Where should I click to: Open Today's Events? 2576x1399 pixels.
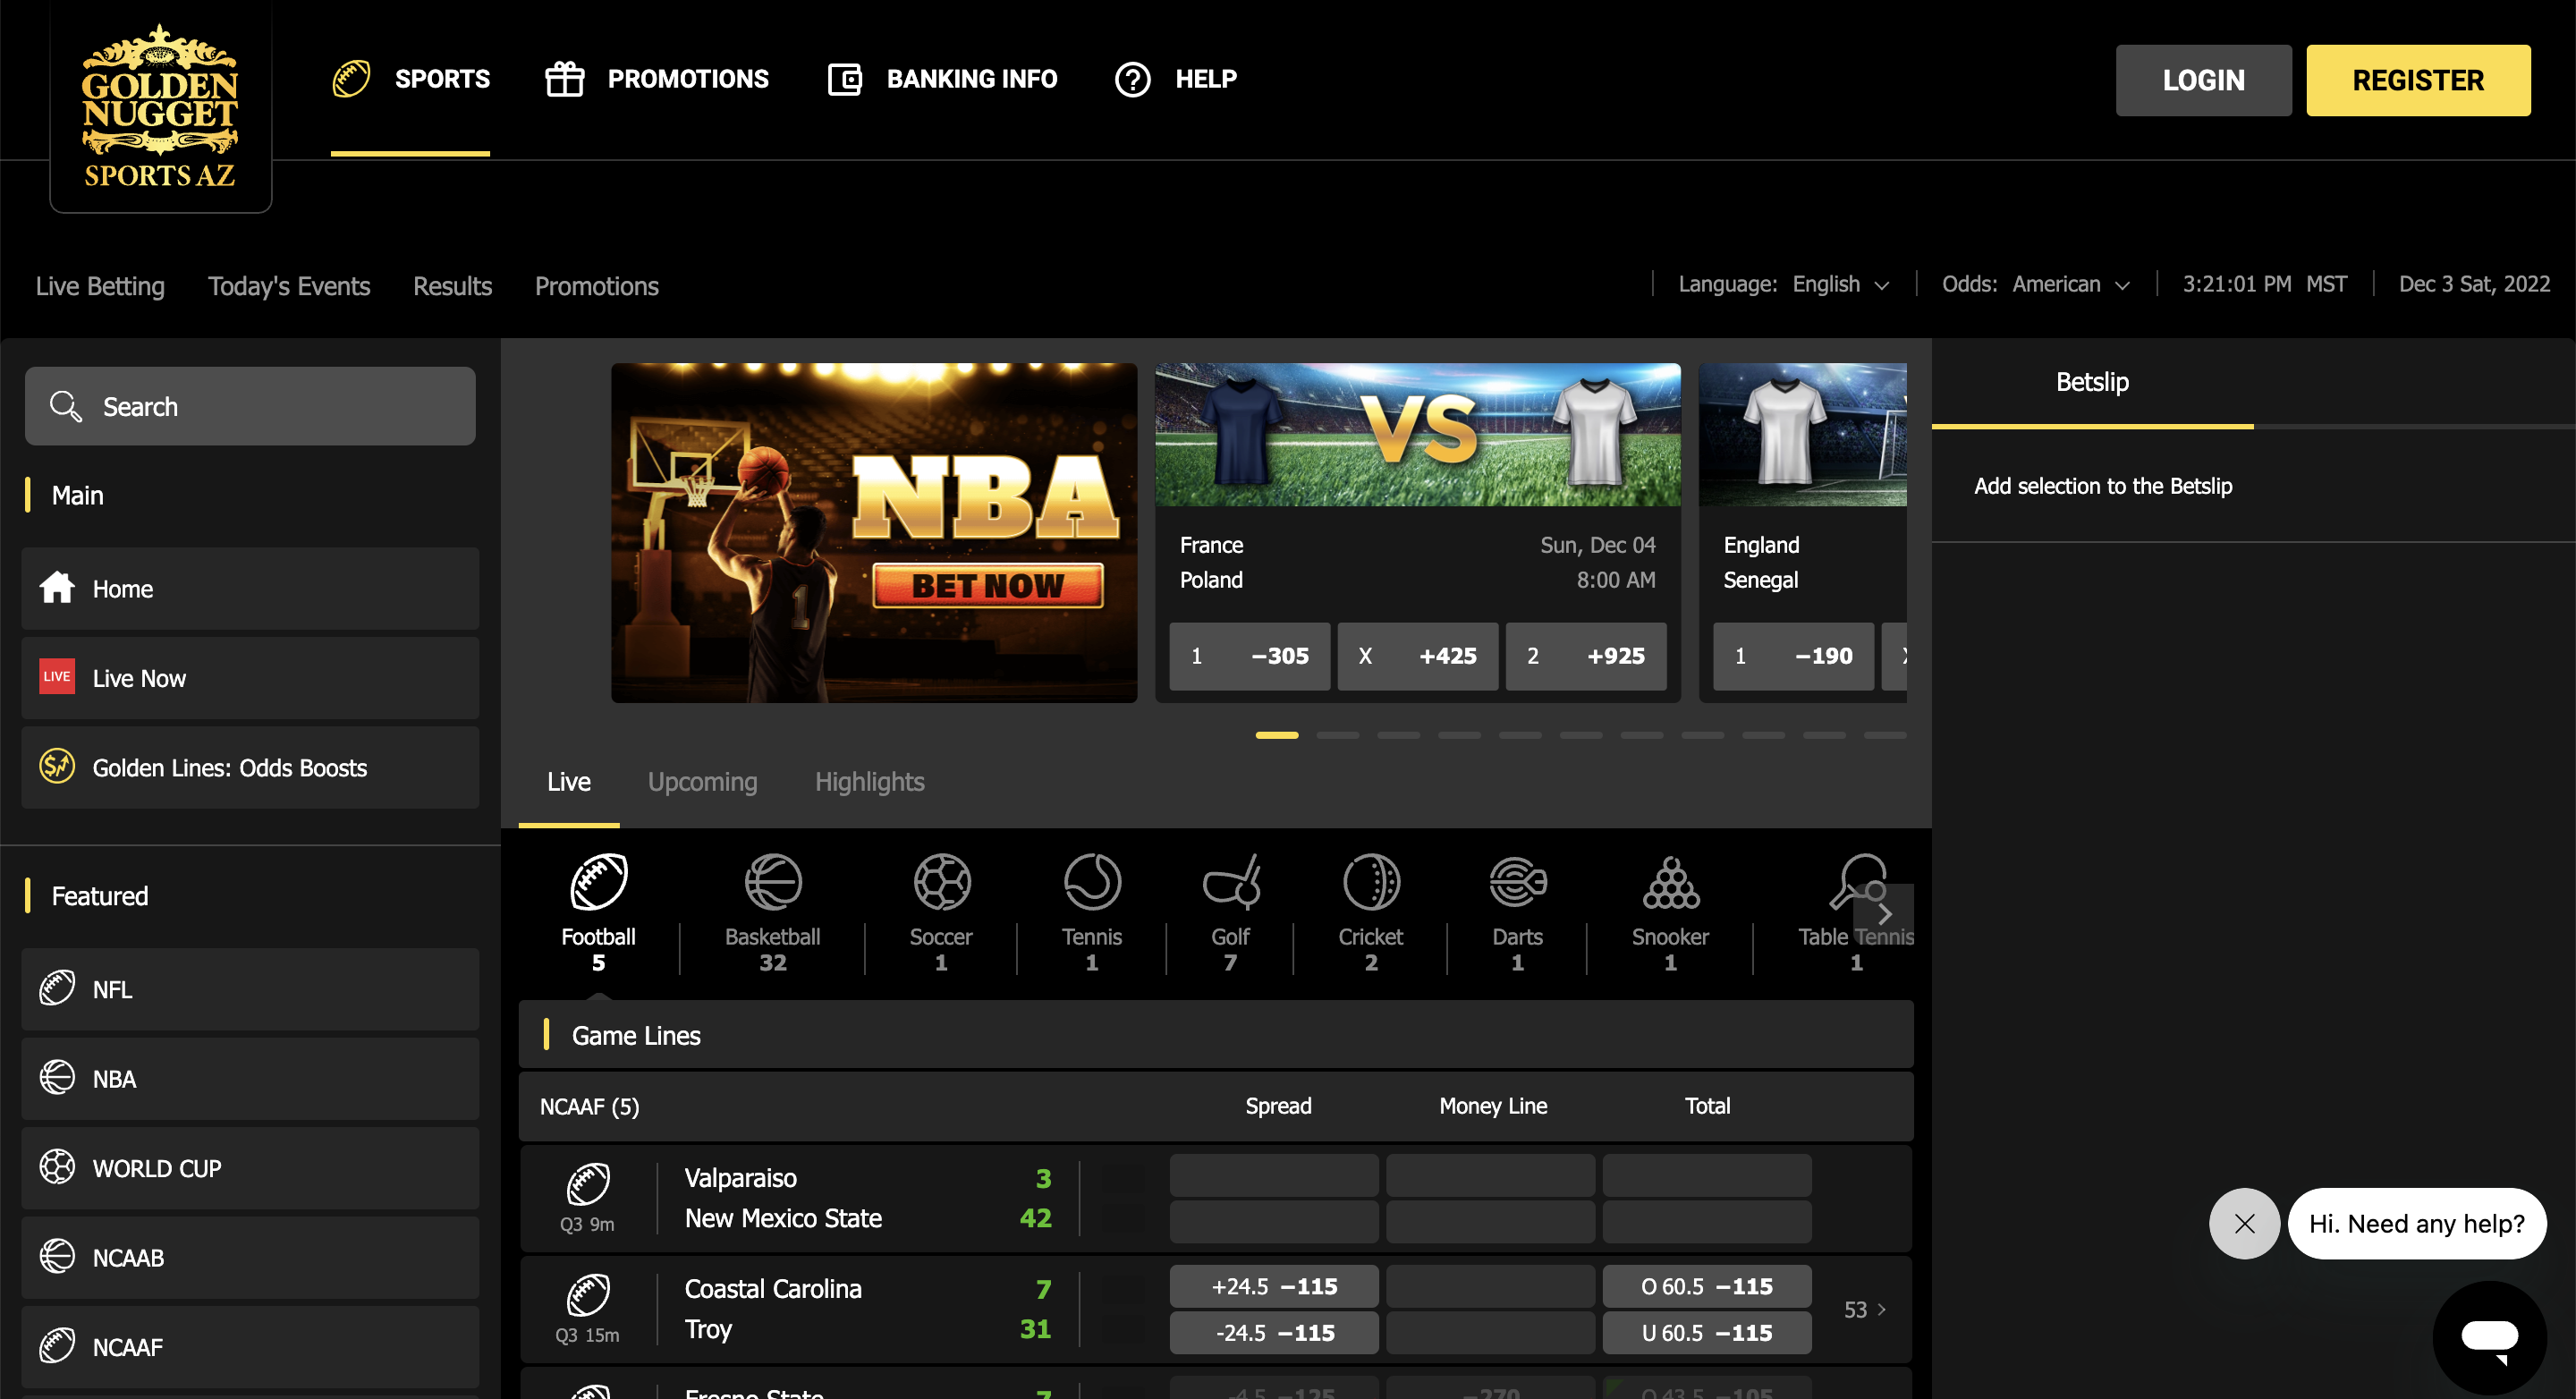click(x=289, y=286)
